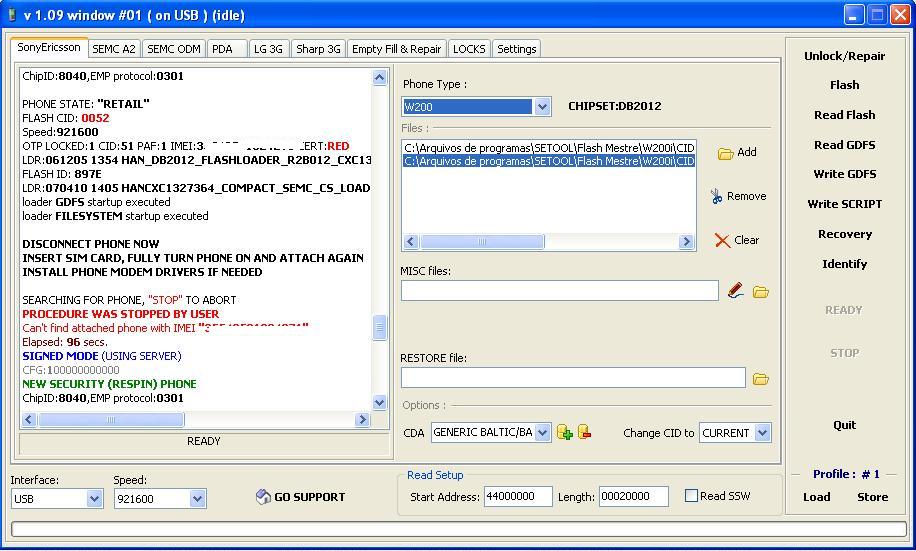Click the Load profile button
This screenshot has height=551, width=916.
click(816, 497)
